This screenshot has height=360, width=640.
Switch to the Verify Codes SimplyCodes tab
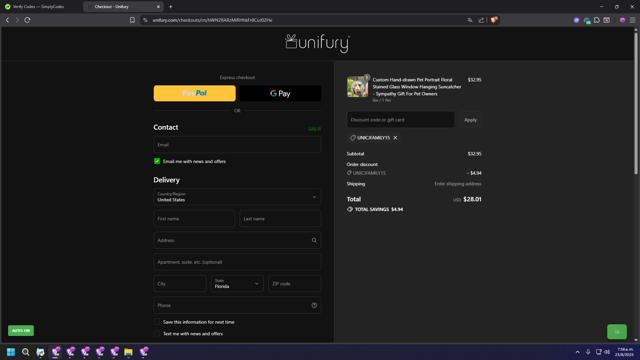39,7
